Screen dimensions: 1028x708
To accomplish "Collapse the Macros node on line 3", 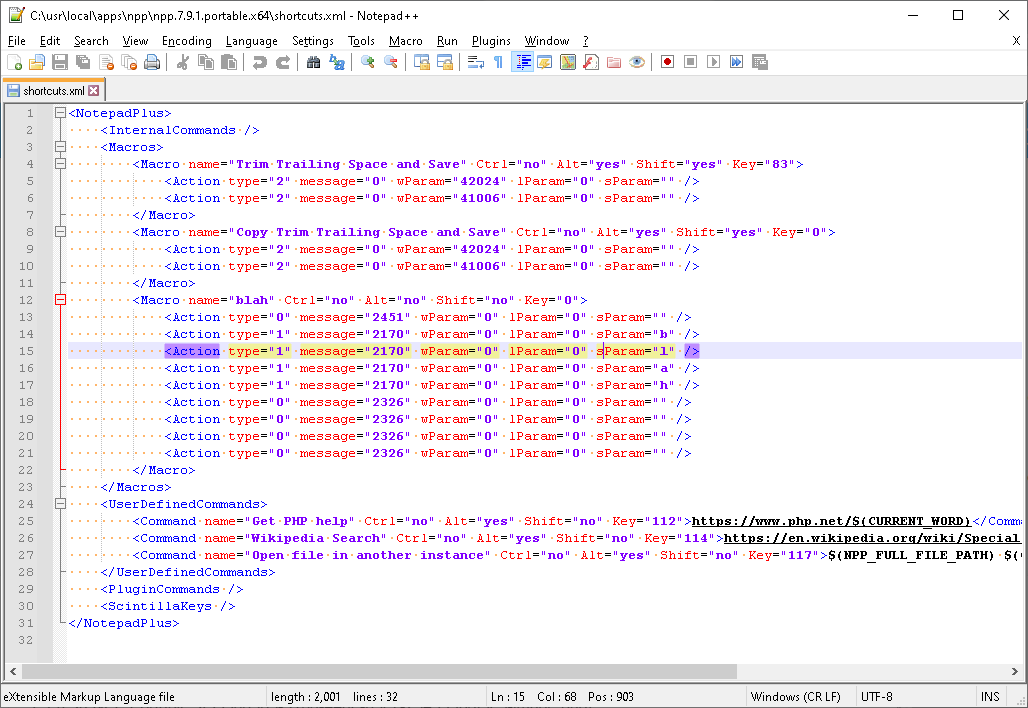I will click(x=60, y=147).
